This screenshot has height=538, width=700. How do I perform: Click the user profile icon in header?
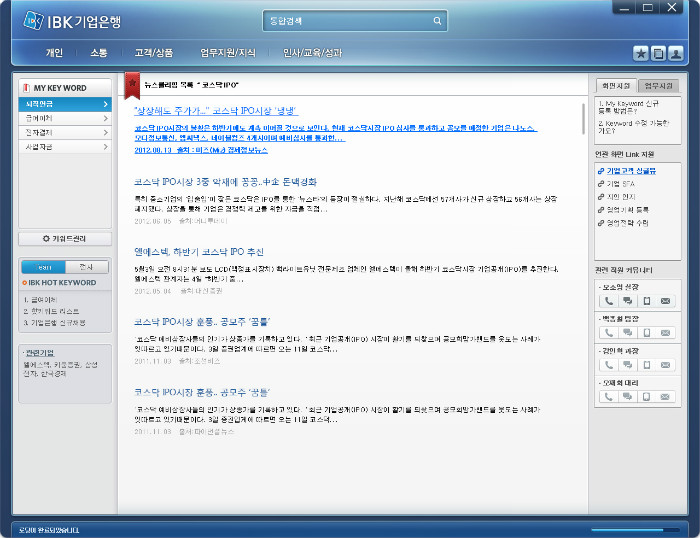tap(676, 53)
